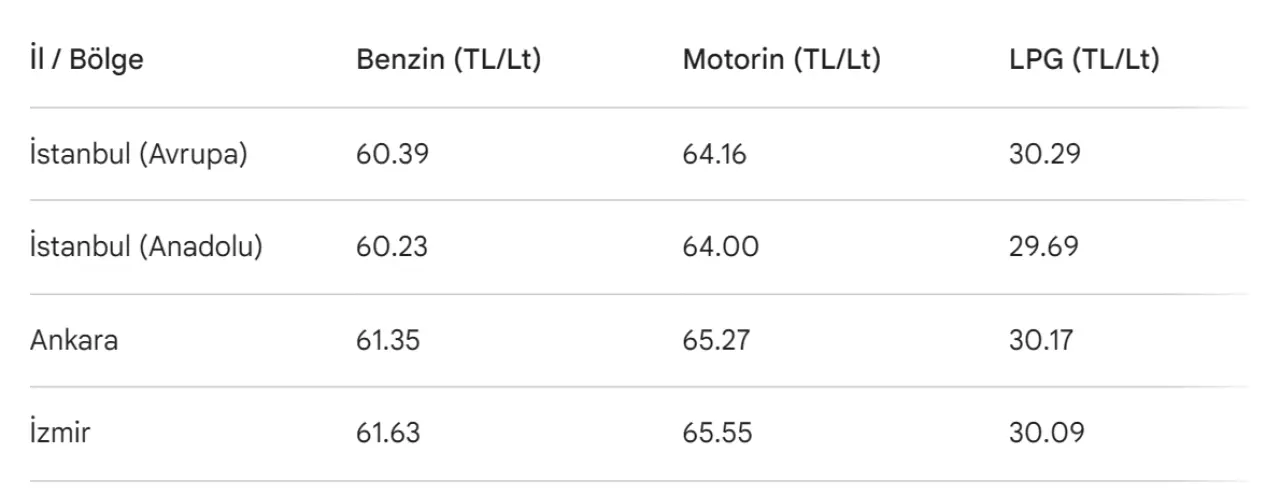Select İzmir LPG price 30.09
The width and height of the screenshot is (1280, 495).
point(1046,433)
